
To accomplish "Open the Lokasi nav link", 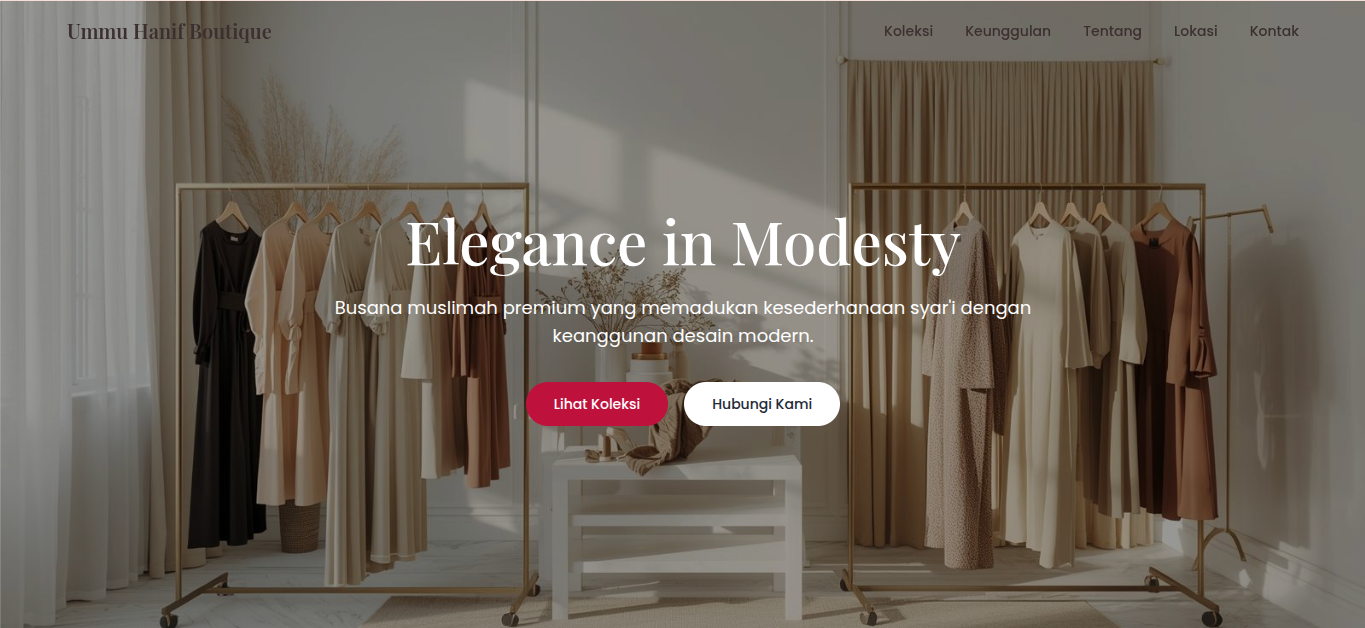I will [x=1195, y=31].
